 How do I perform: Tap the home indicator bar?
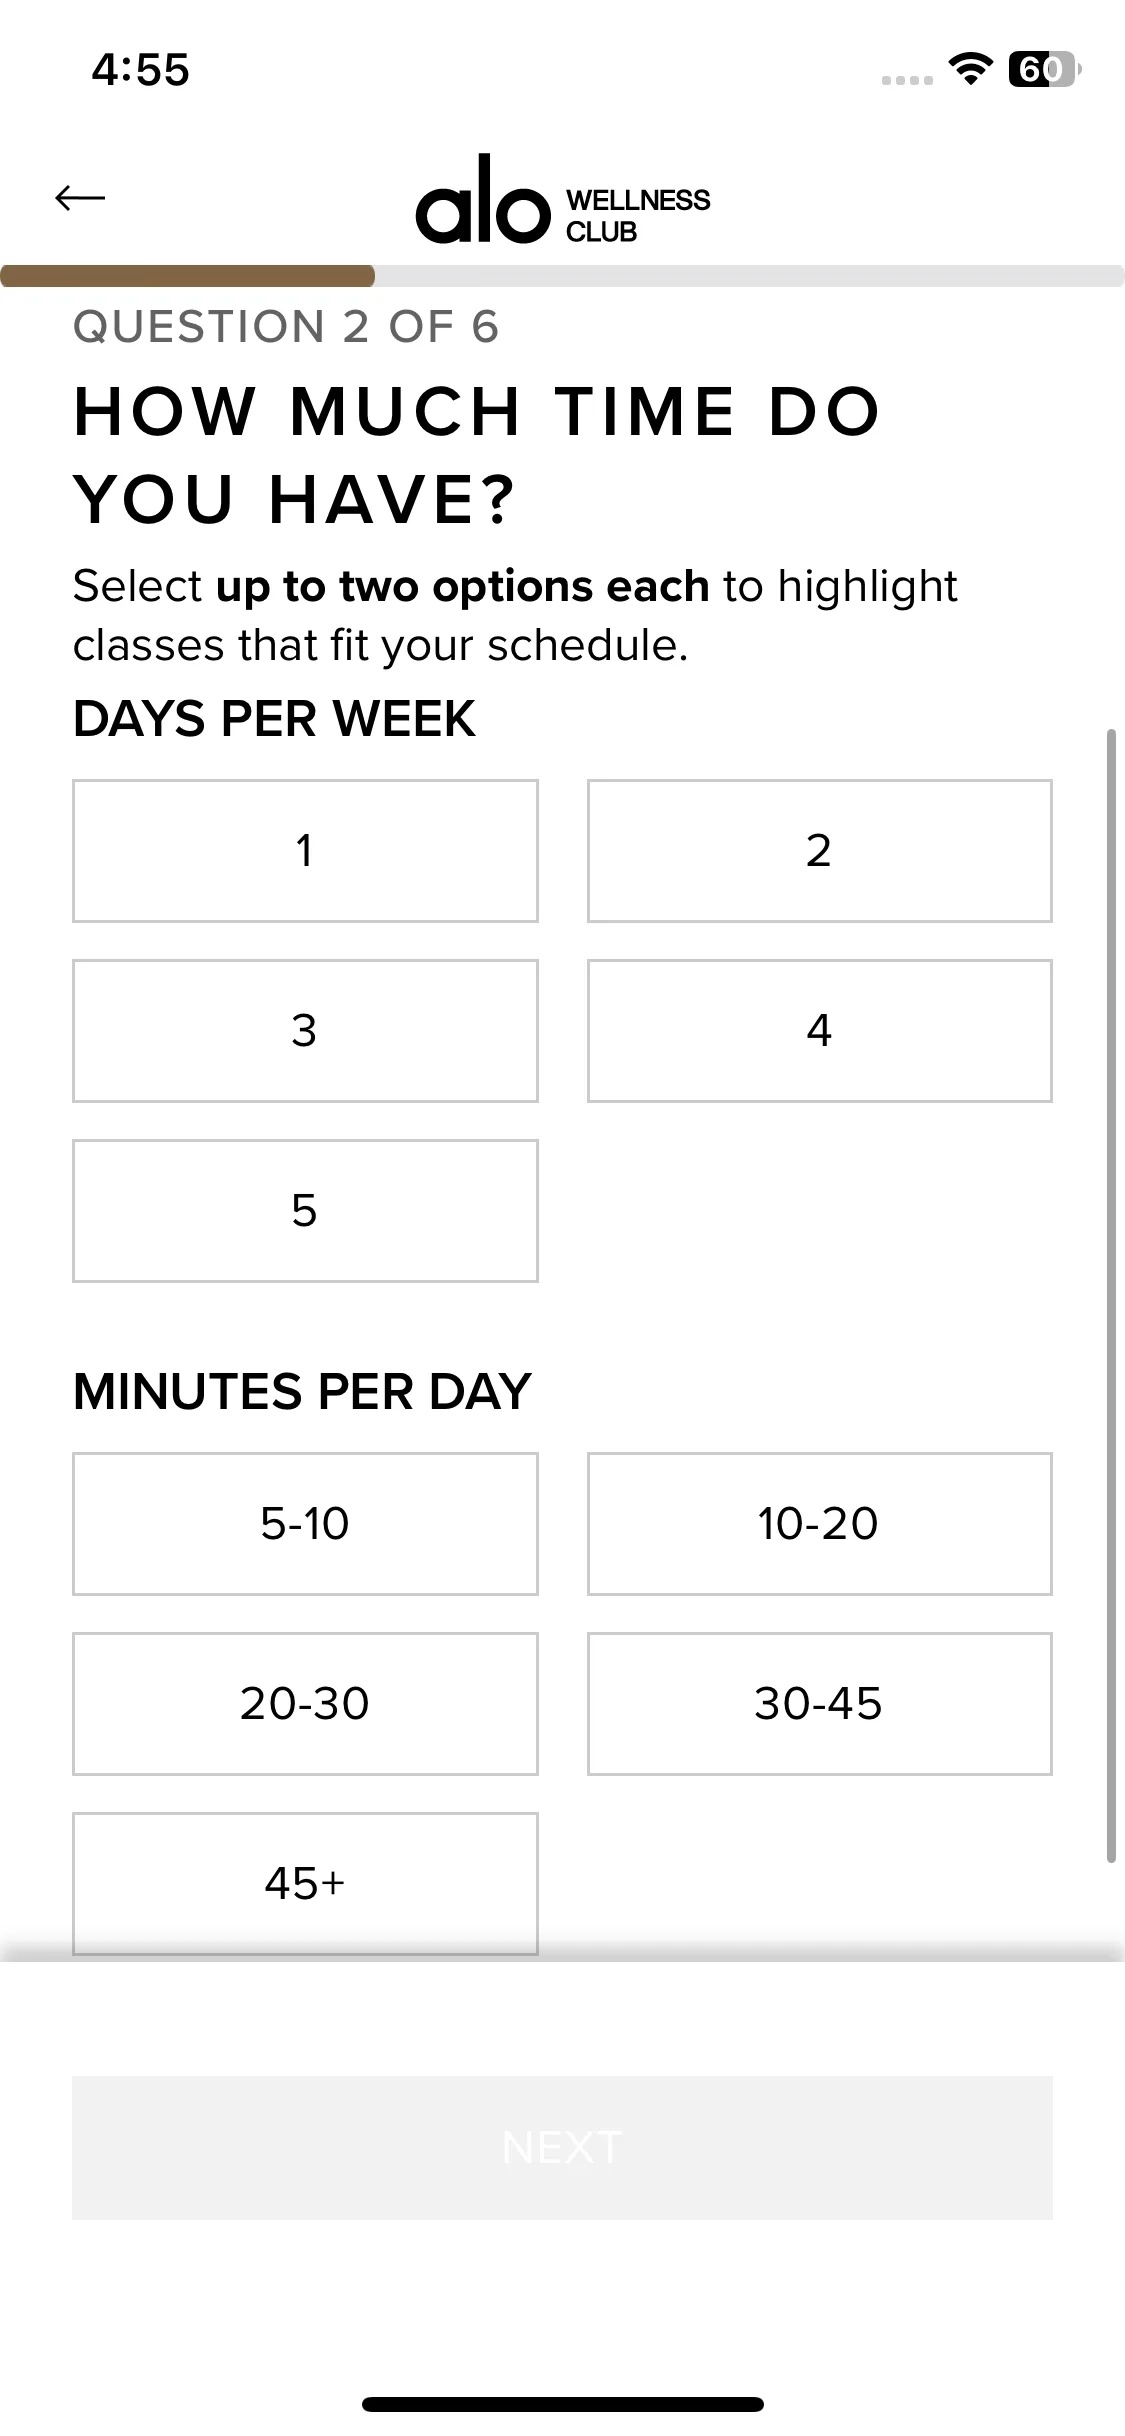(562, 2404)
